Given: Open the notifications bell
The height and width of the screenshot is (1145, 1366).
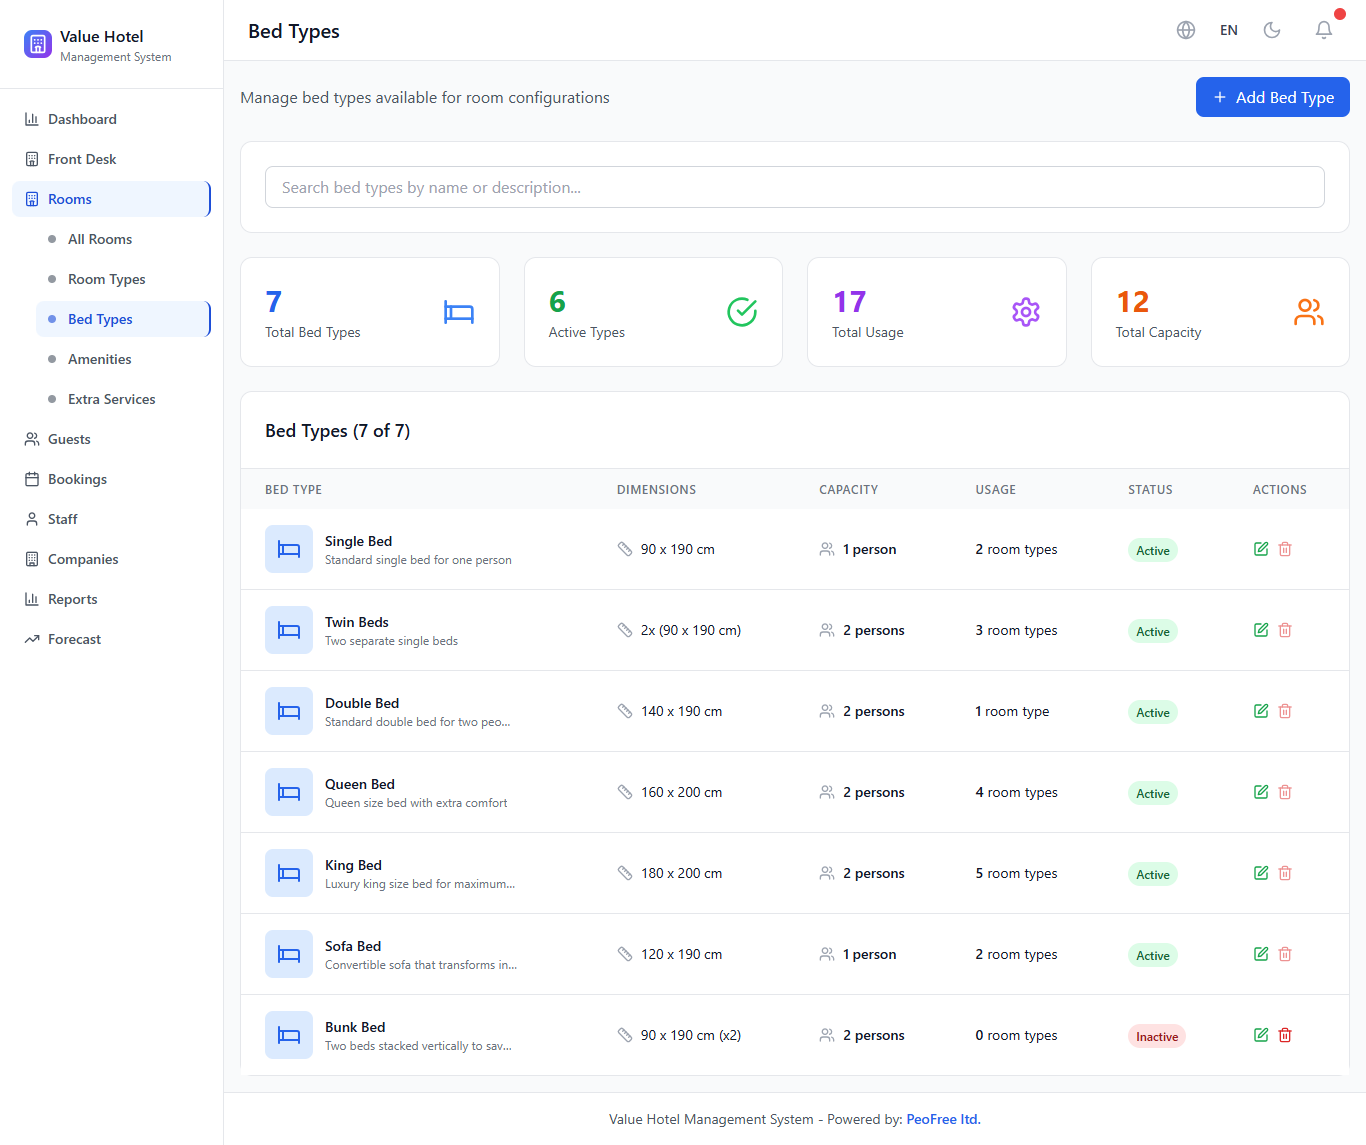Looking at the screenshot, I should coord(1323,30).
